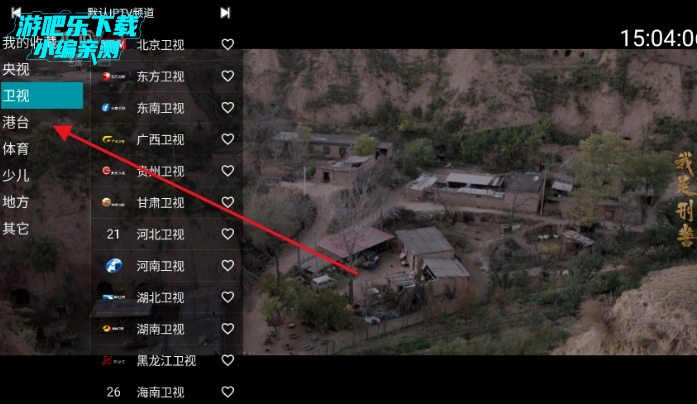The width and height of the screenshot is (697, 404).
Task: Favorite 北京卫视 with its heart icon
Action: pyautogui.click(x=228, y=44)
